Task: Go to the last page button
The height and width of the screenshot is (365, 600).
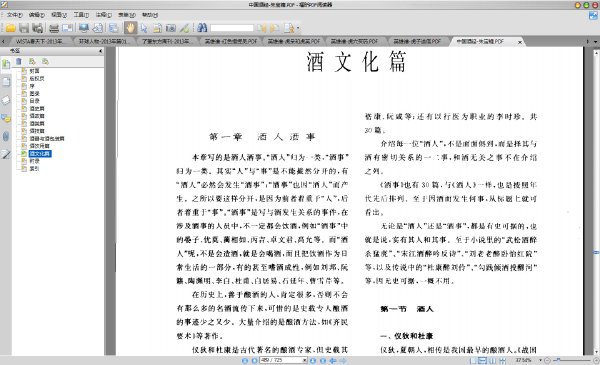Action: coord(323,360)
